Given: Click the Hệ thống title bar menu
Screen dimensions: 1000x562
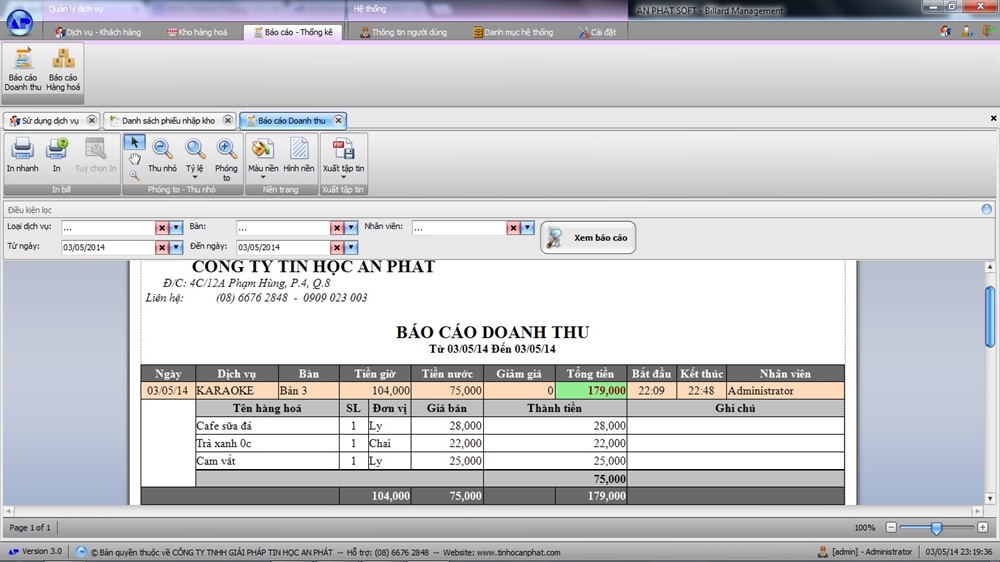Looking at the screenshot, I should pos(370,9).
